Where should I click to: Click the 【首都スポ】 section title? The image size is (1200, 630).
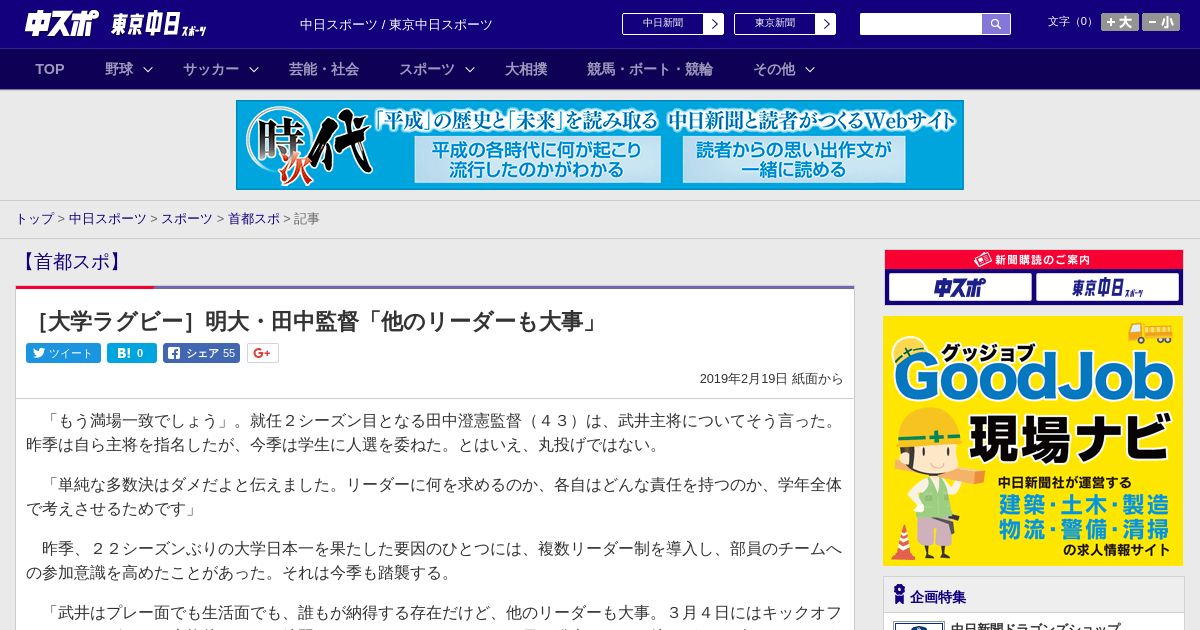point(70,262)
